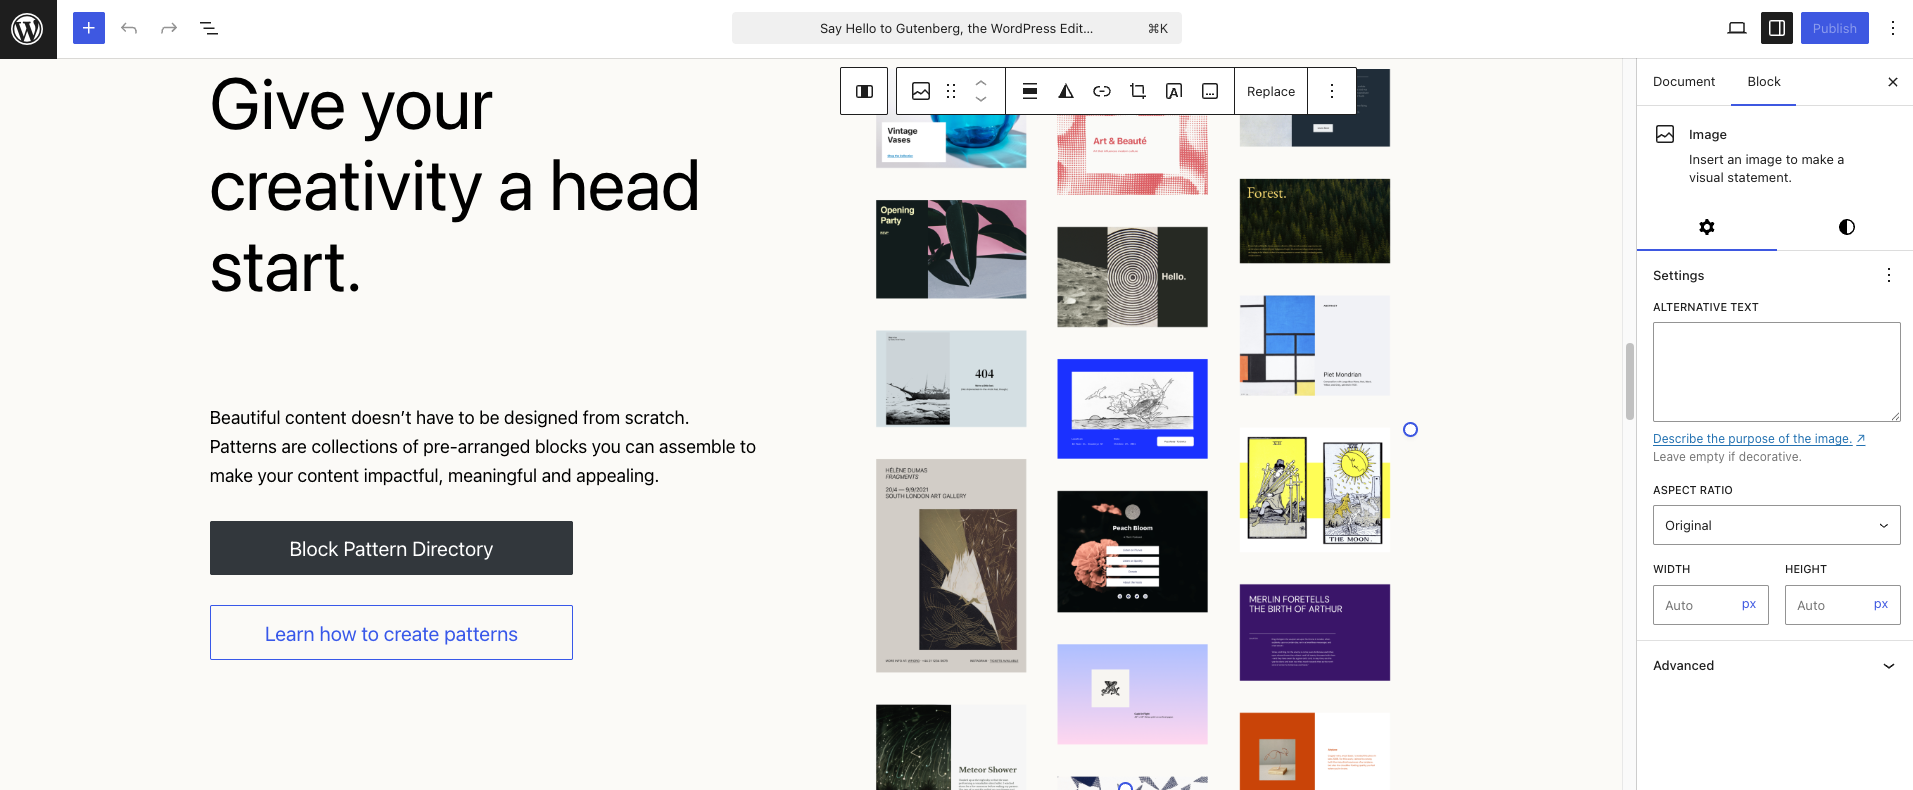This screenshot has width=1913, height=790.
Task: Click the duotone filter icon
Action: point(1066,91)
